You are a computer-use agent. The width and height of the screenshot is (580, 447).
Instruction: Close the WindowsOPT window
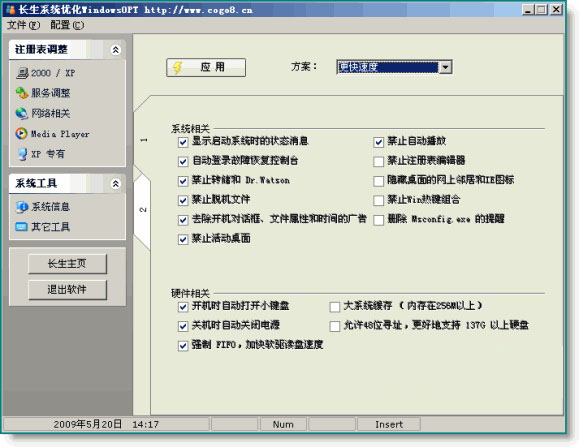click(x=556, y=10)
